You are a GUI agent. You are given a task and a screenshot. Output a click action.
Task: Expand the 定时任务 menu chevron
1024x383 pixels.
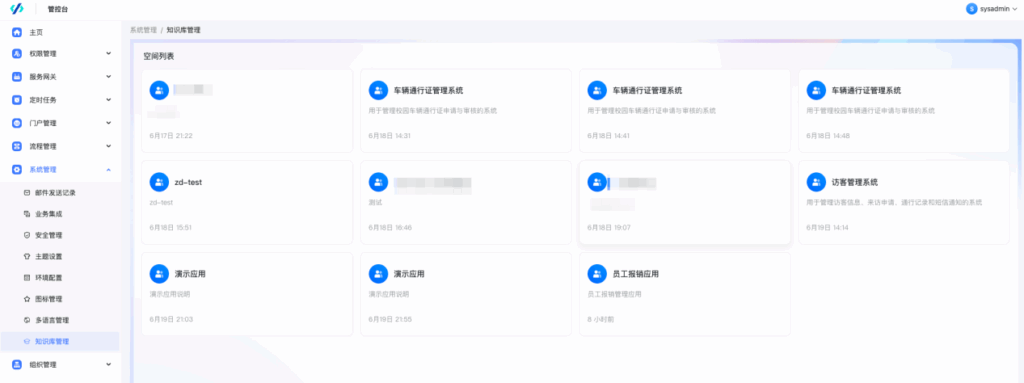pos(108,100)
